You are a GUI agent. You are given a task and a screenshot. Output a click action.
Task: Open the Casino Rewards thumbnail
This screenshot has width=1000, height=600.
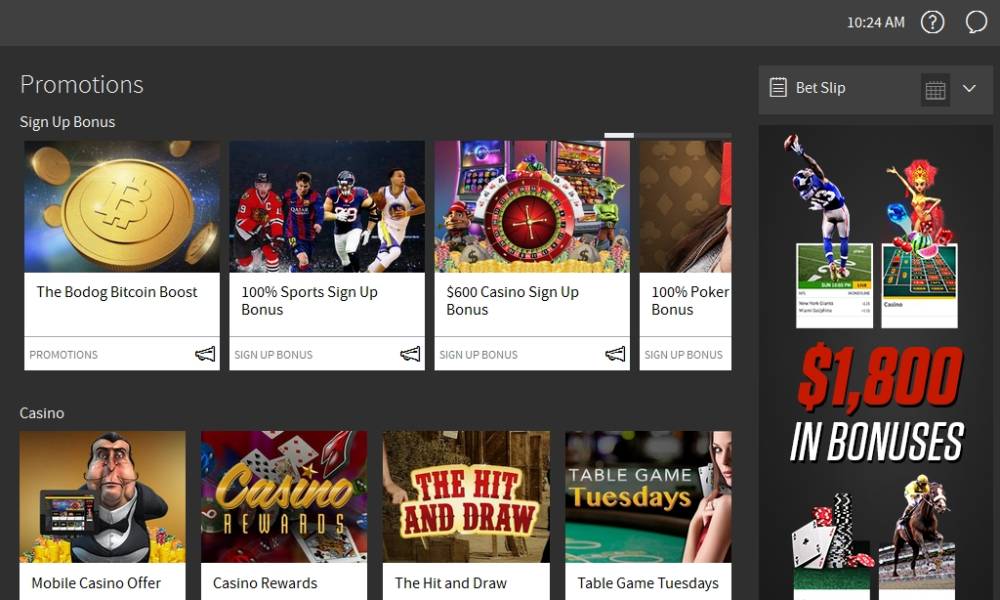click(284, 497)
